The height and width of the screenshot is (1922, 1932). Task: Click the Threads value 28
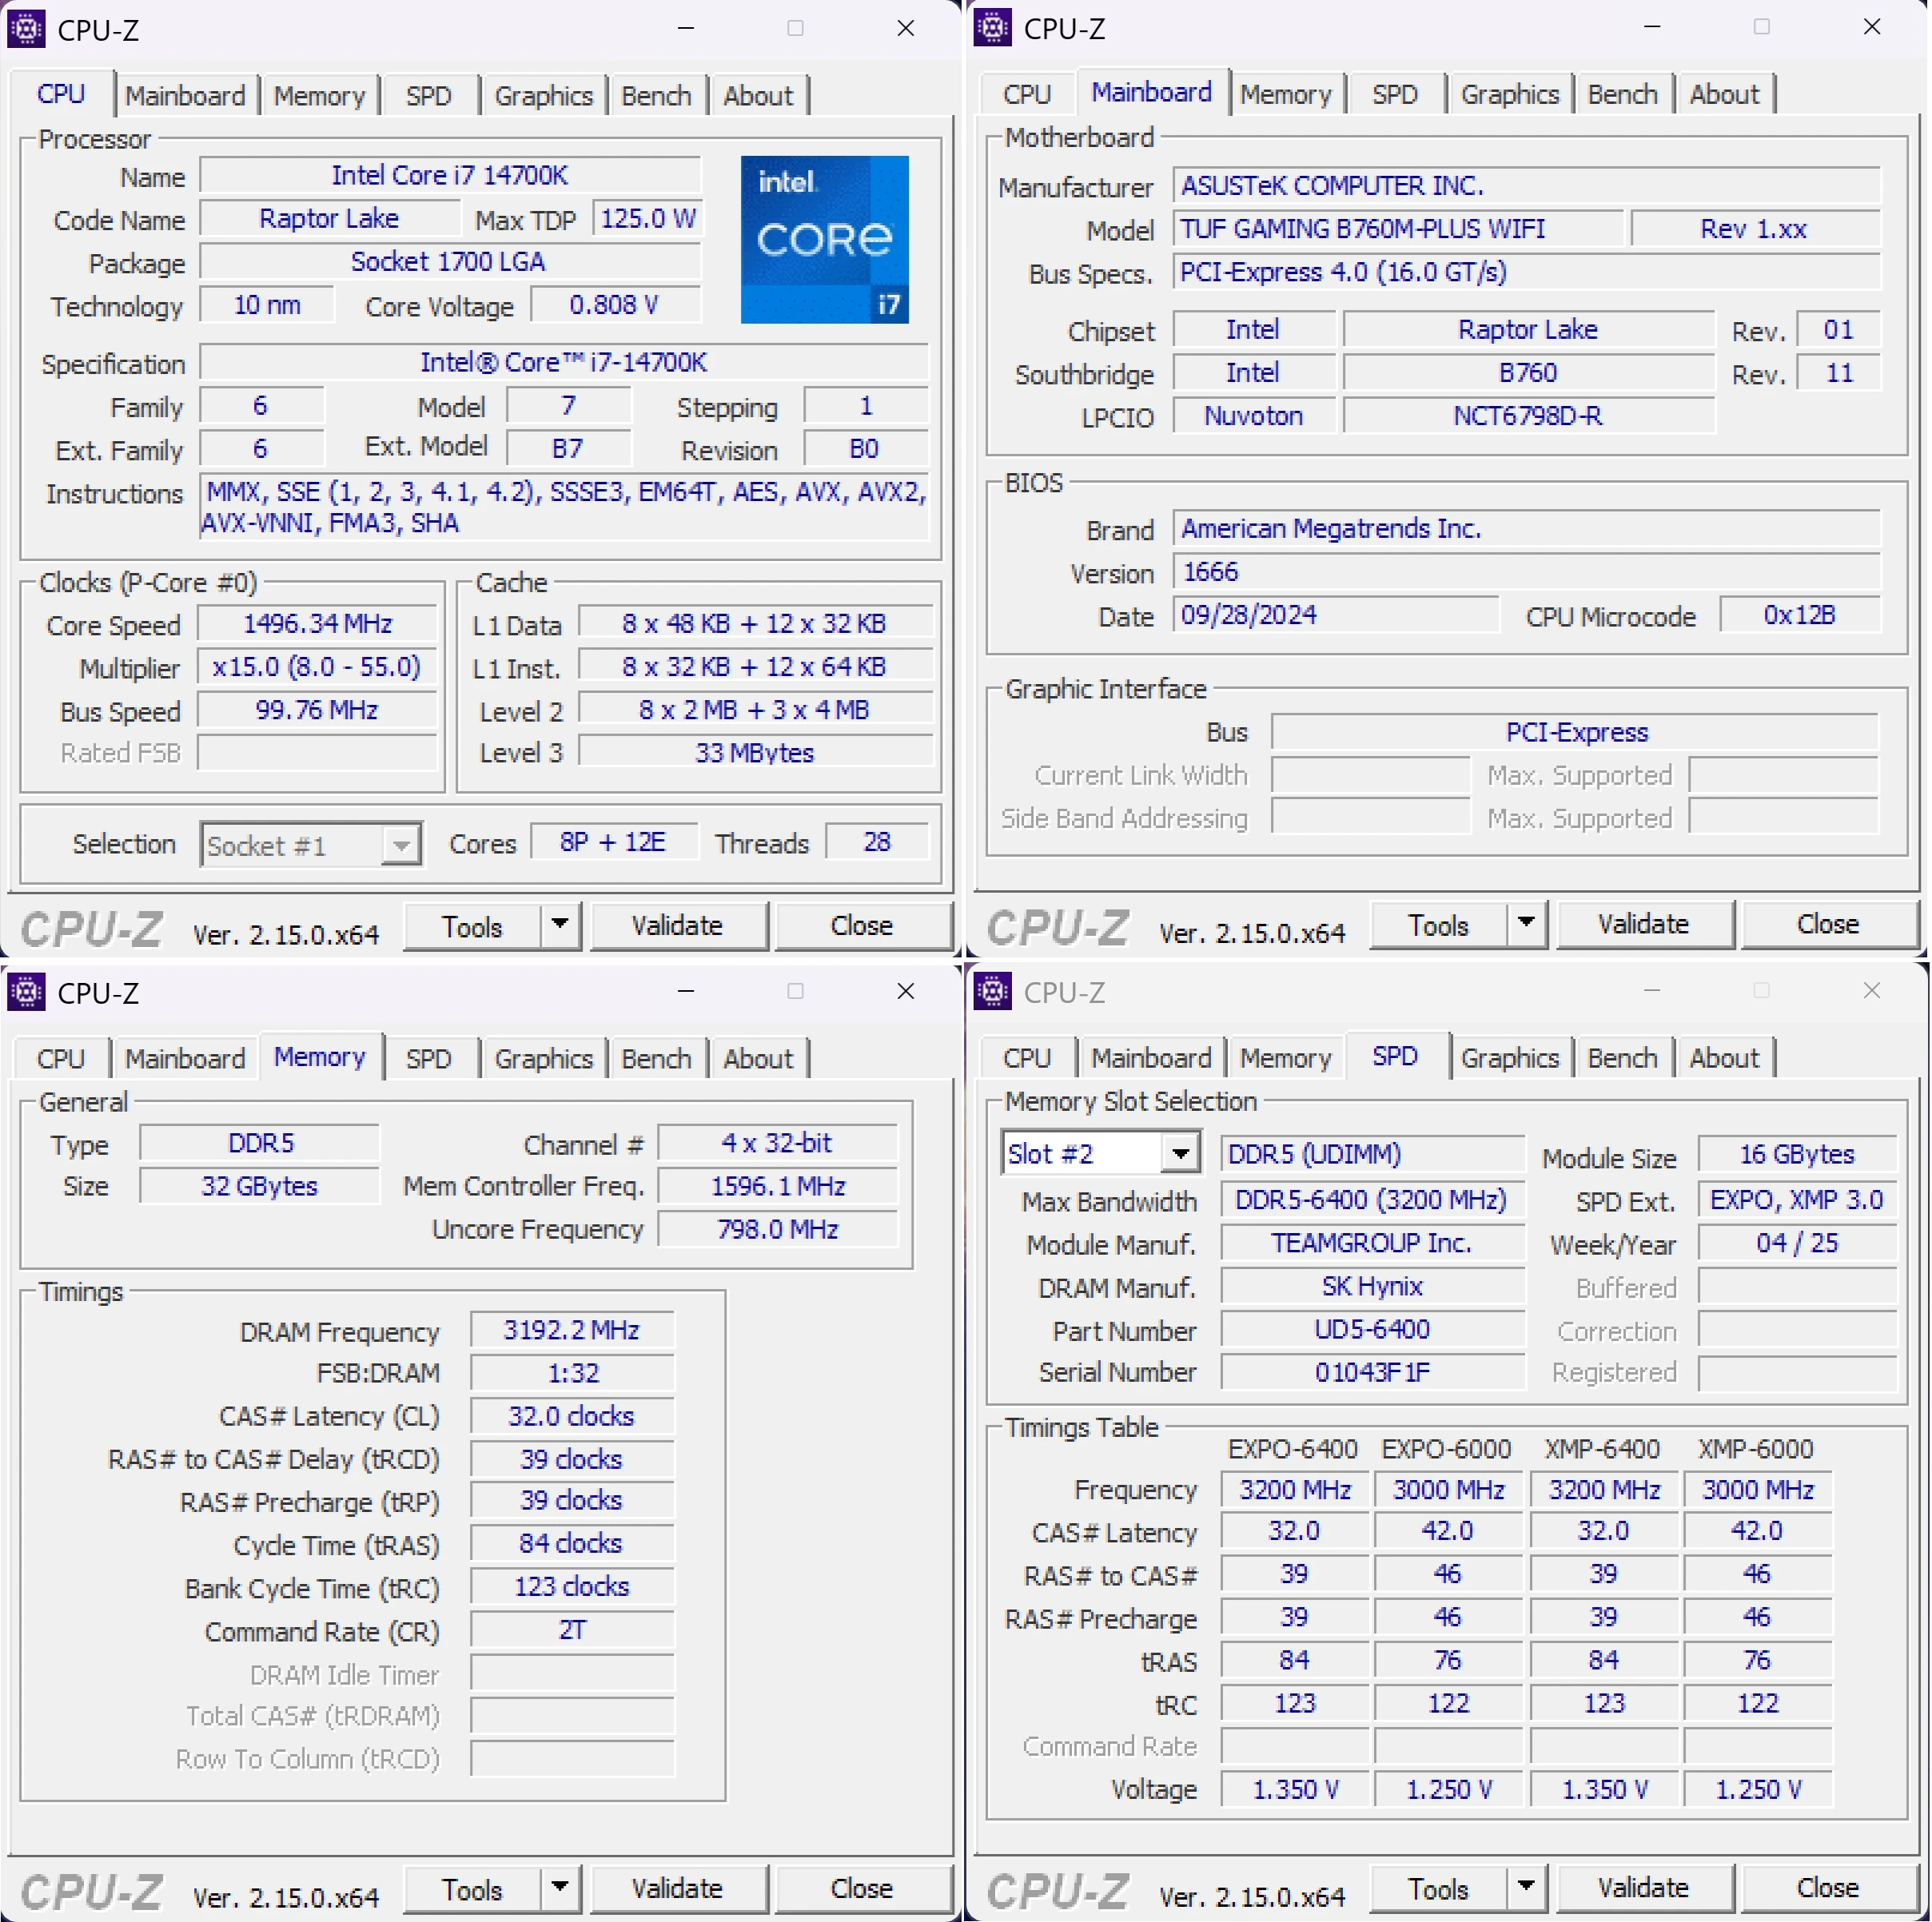877,842
